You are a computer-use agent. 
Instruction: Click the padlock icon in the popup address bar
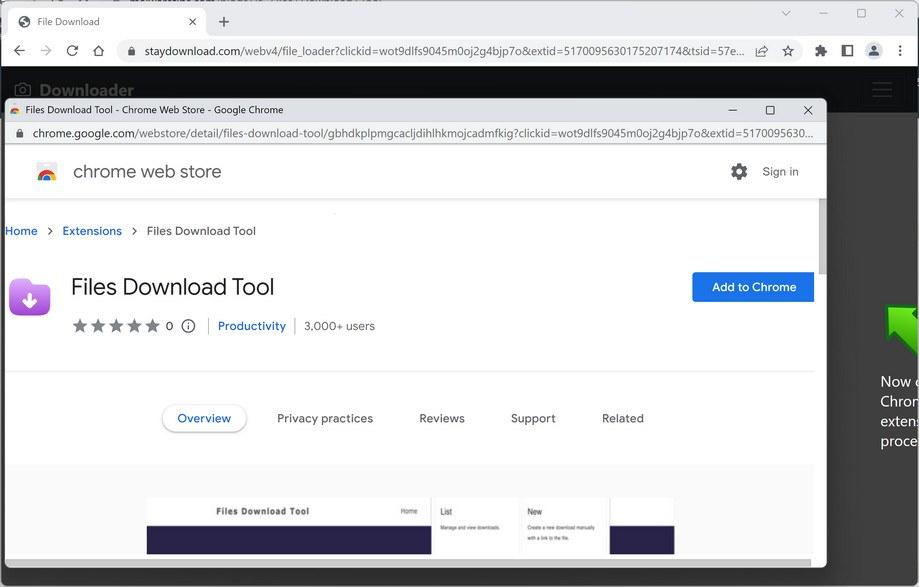pos(19,131)
